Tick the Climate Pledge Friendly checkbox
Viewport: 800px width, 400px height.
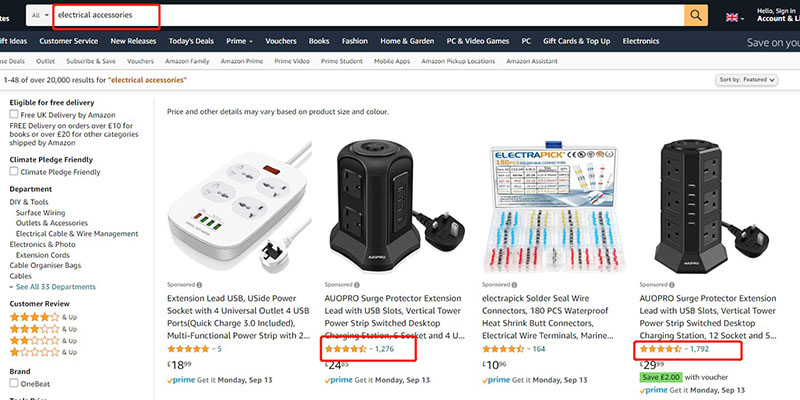(14, 171)
